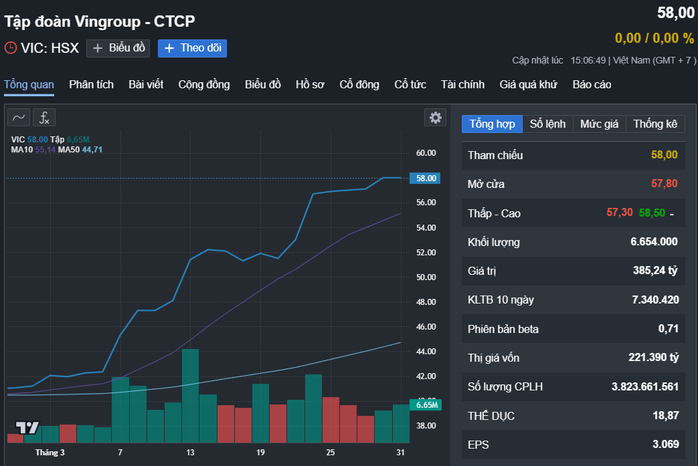Open the indicators fx icon
Screen dimensions: 698x466
[44, 118]
